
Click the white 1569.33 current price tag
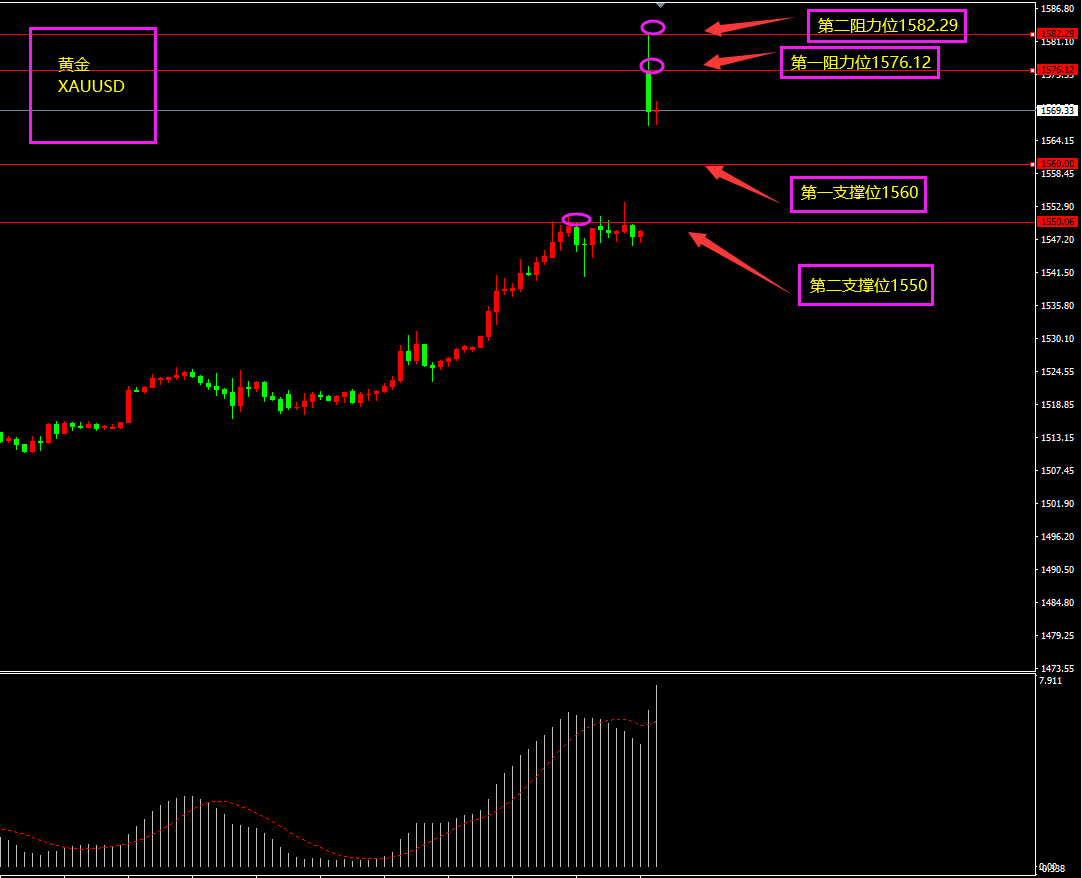(x=1056, y=110)
